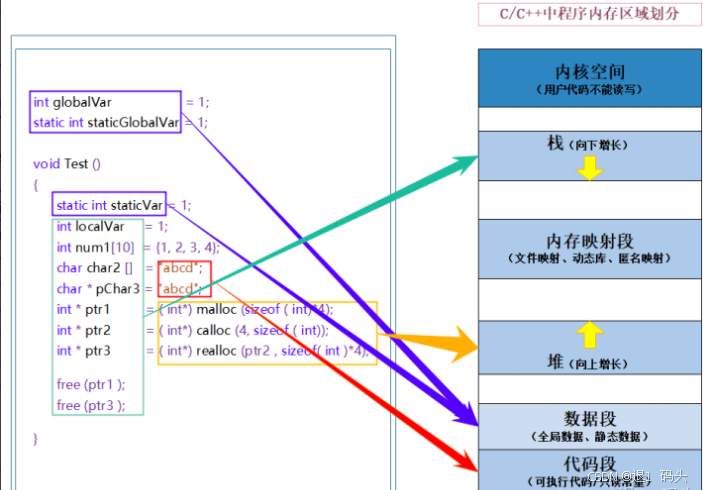703x490 pixels.
Task: Select the "abcd" string on the pChar3 line
Action: click(181, 288)
